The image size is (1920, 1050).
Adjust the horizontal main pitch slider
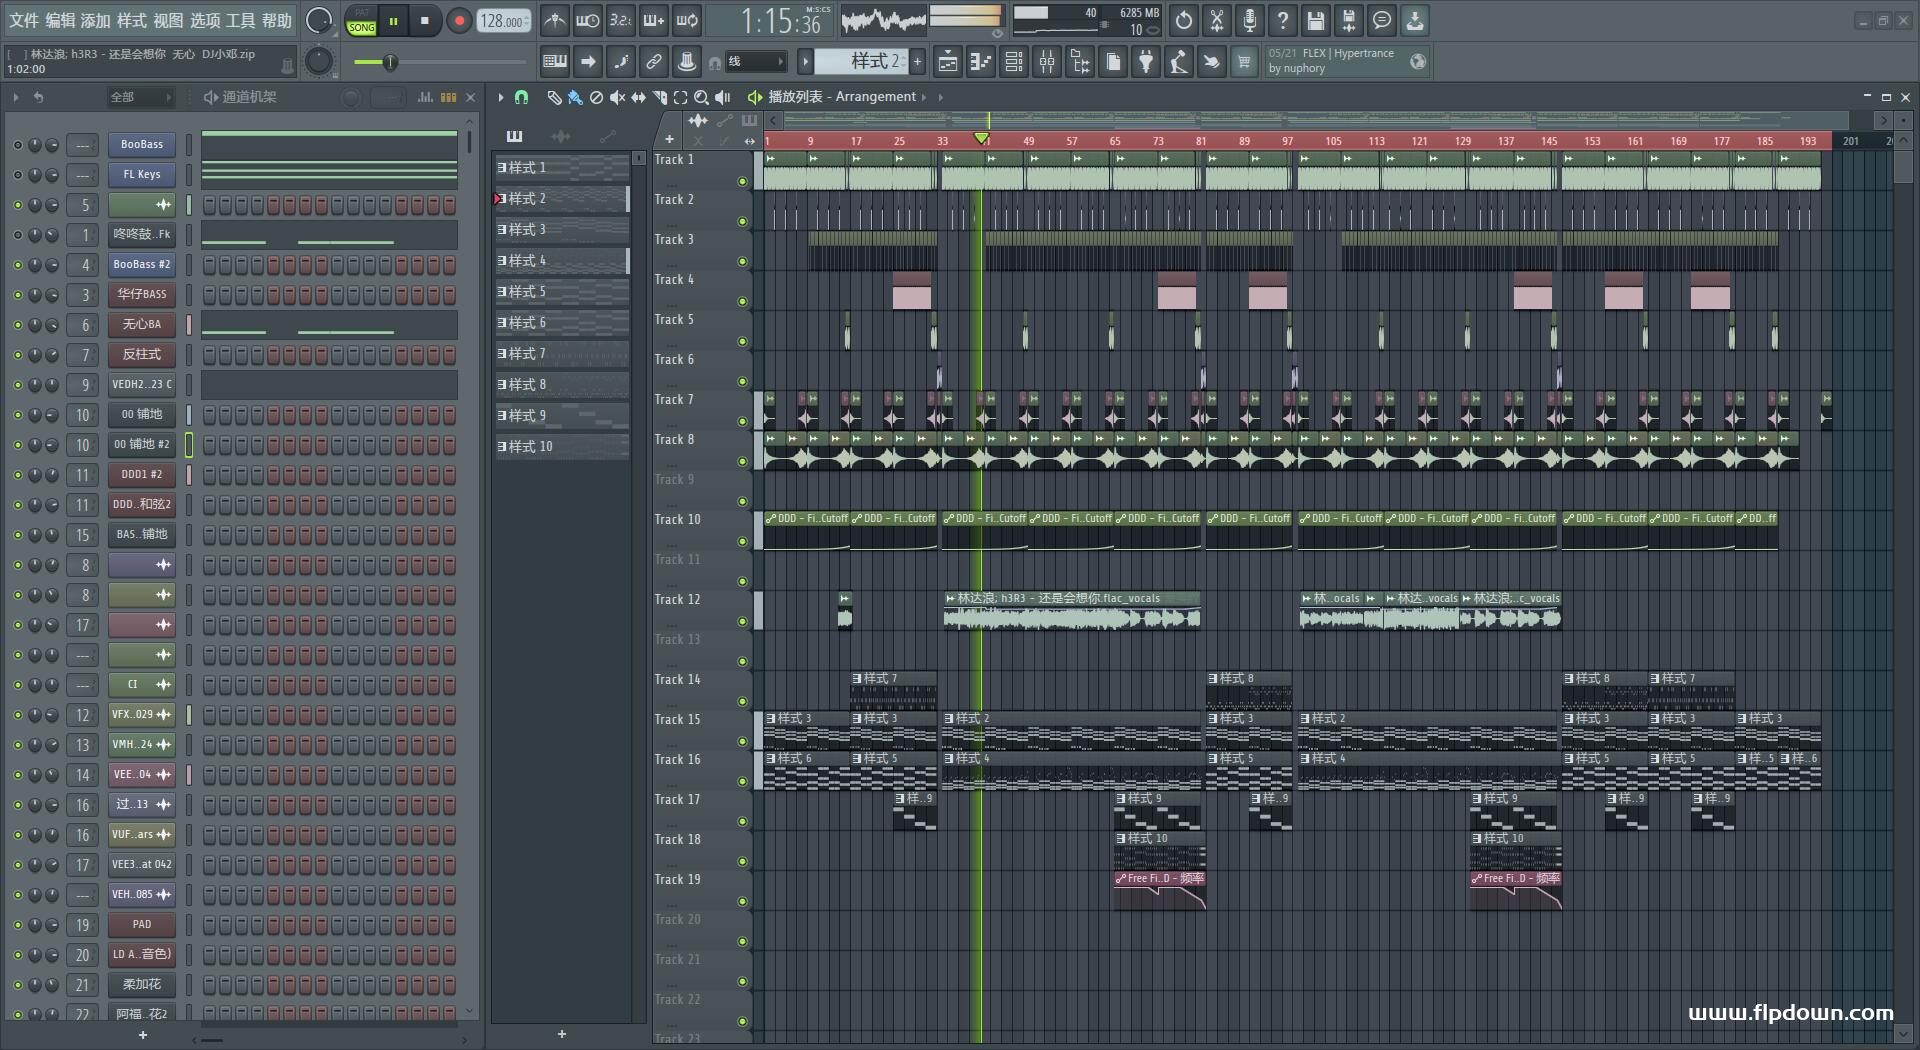pyautogui.click(x=438, y=62)
